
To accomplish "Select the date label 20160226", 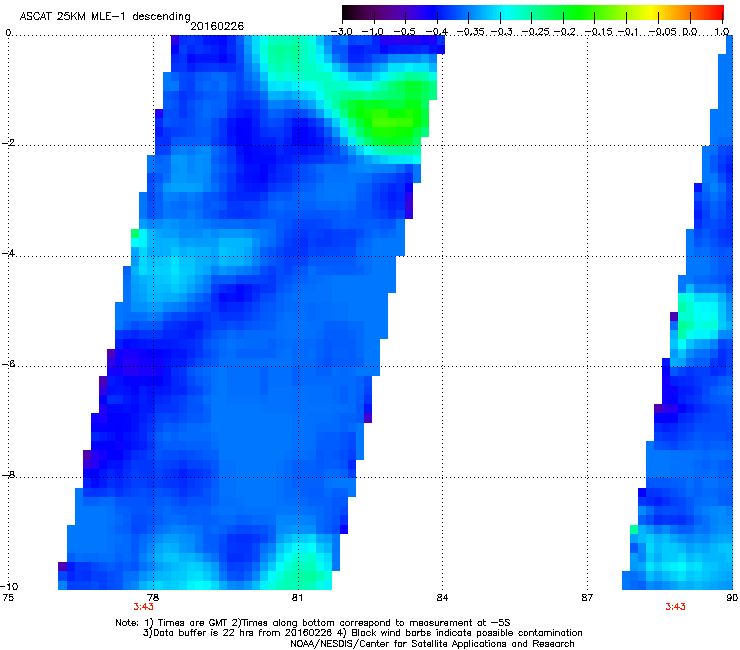I will [217, 26].
